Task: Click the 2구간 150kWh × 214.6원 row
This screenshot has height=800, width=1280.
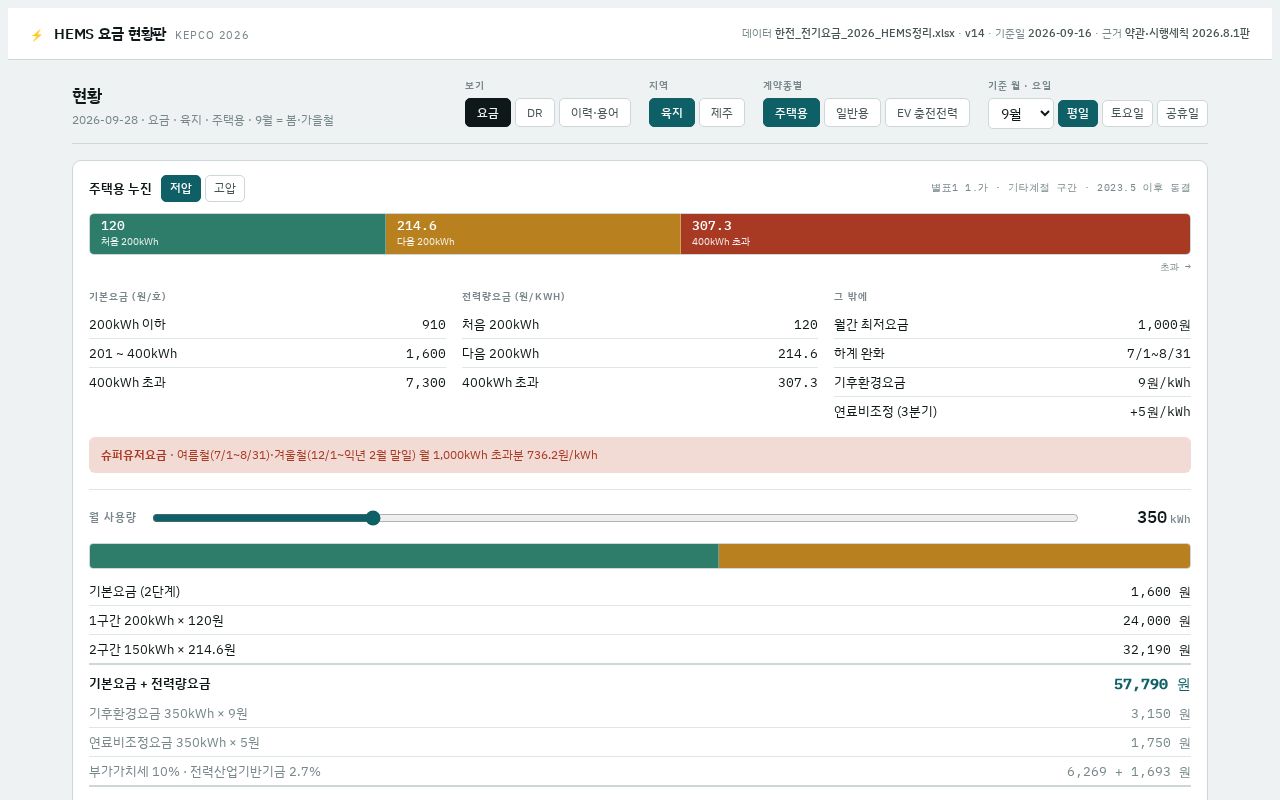Action: (640, 650)
